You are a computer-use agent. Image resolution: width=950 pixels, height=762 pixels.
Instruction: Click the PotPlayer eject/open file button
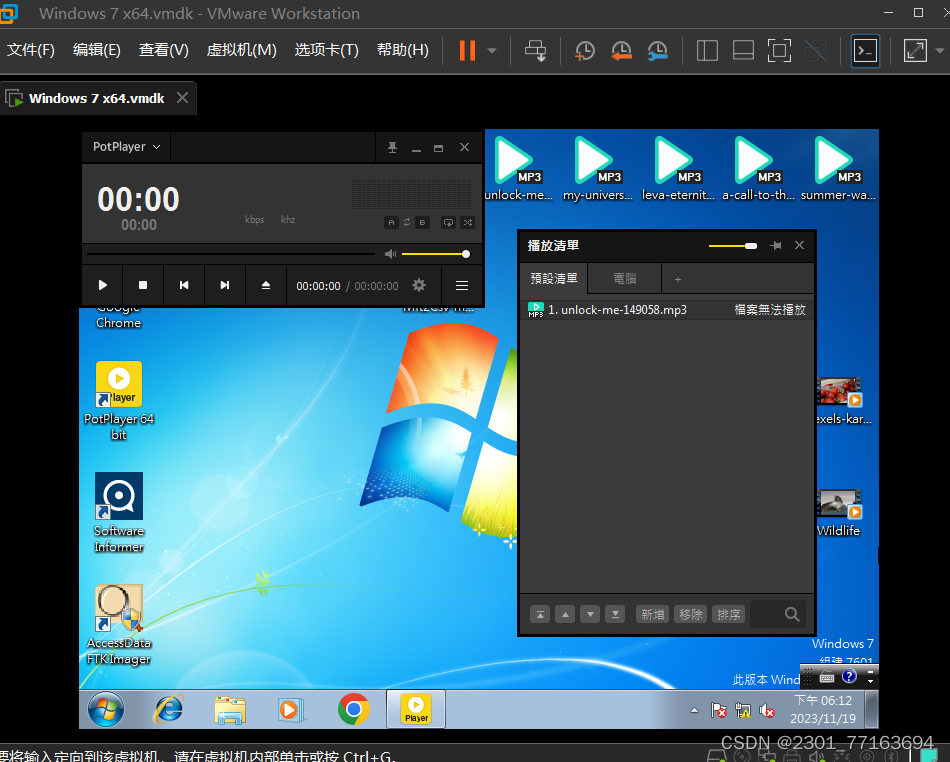(265, 285)
